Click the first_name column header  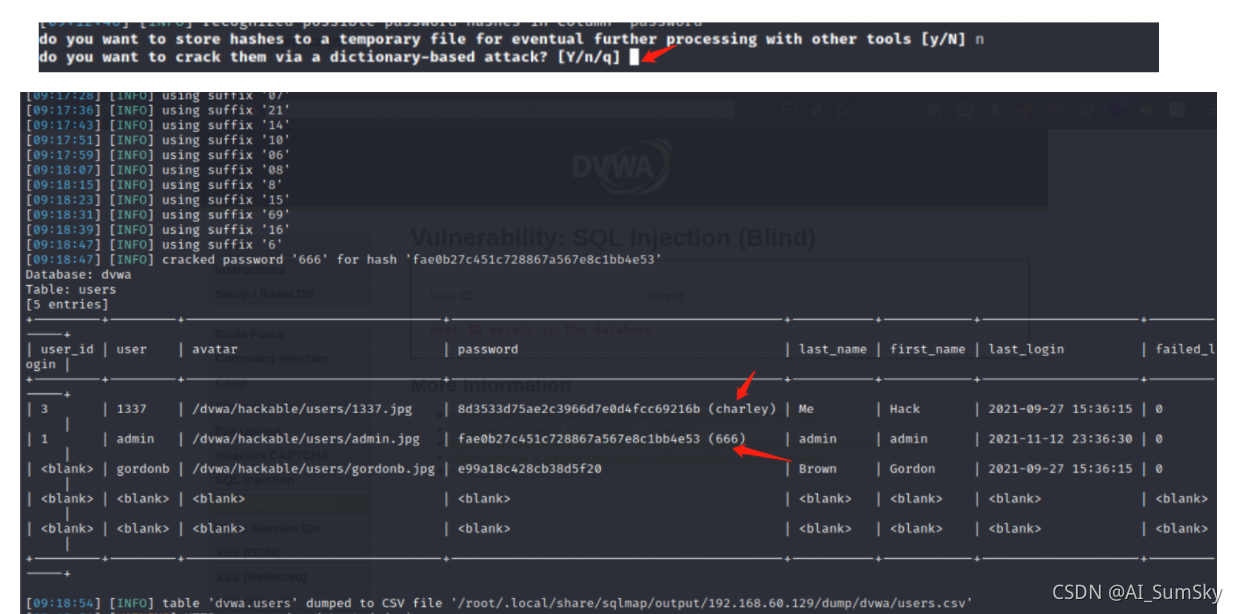point(927,350)
